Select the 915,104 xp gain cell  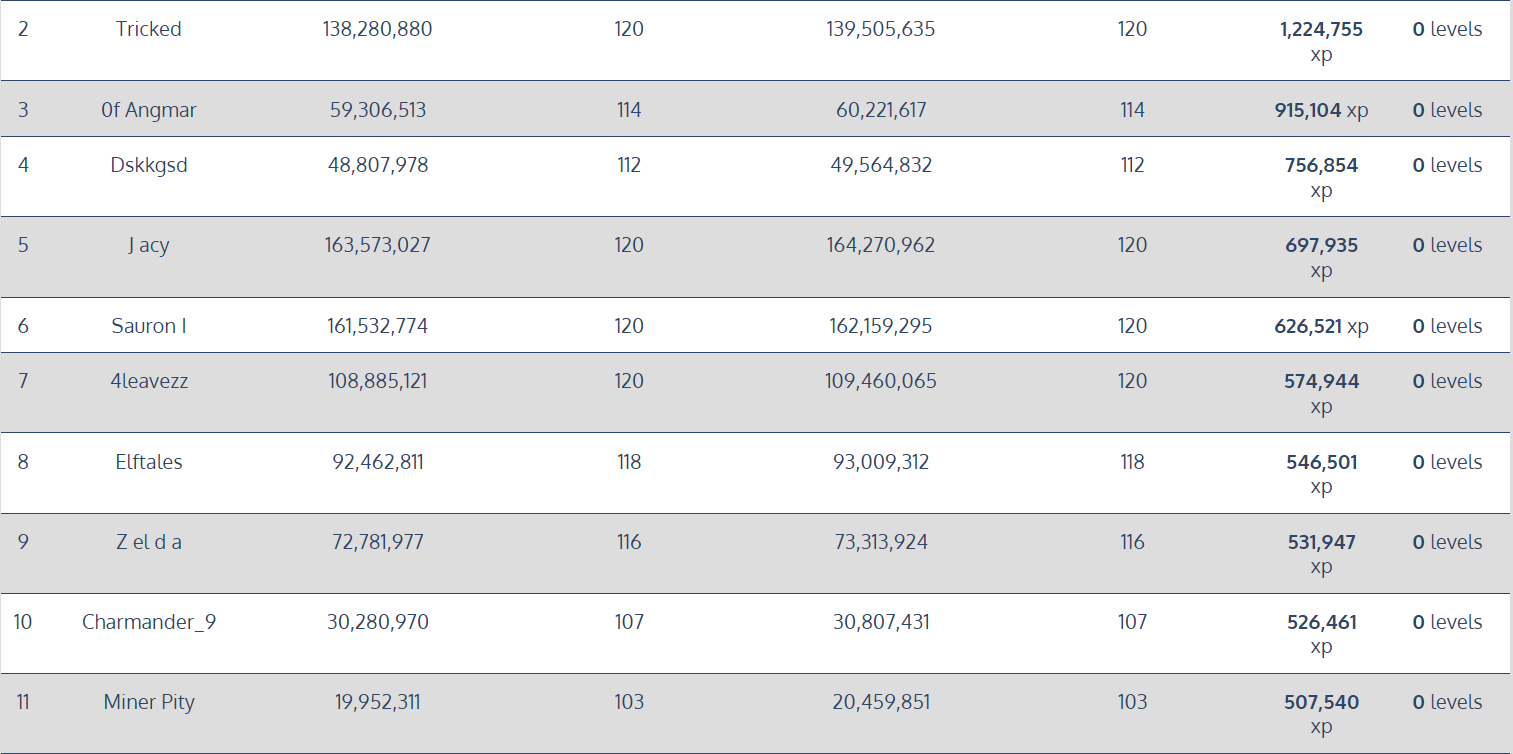click(x=1314, y=110)
